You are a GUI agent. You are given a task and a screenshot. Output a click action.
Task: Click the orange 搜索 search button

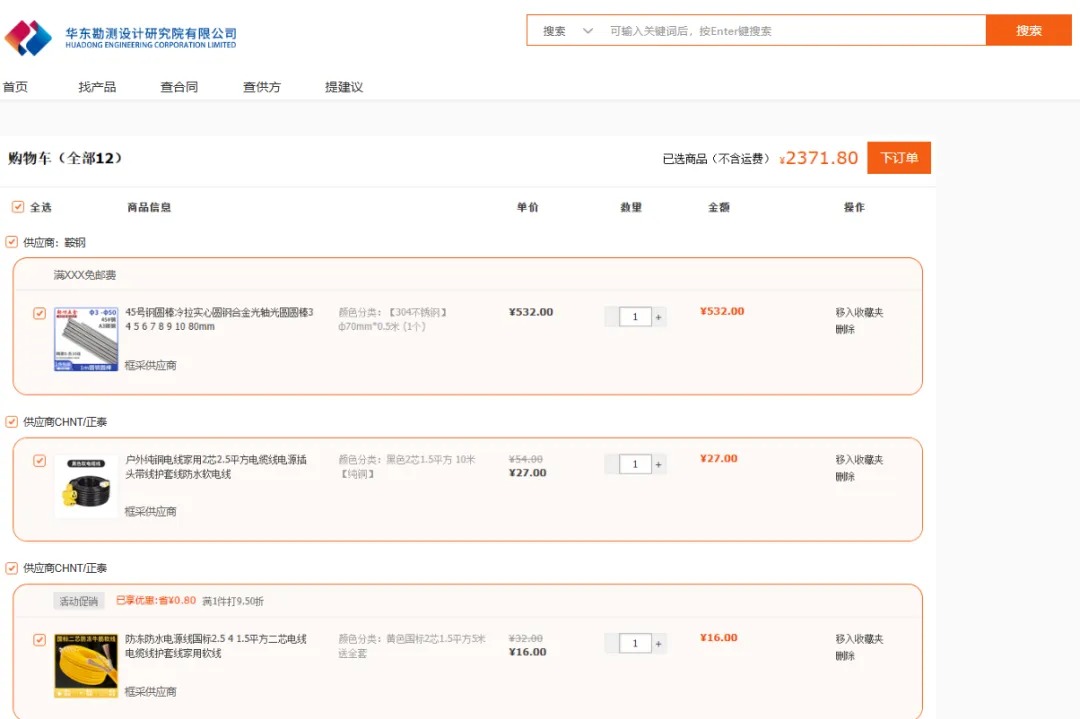coord(1028,30)
